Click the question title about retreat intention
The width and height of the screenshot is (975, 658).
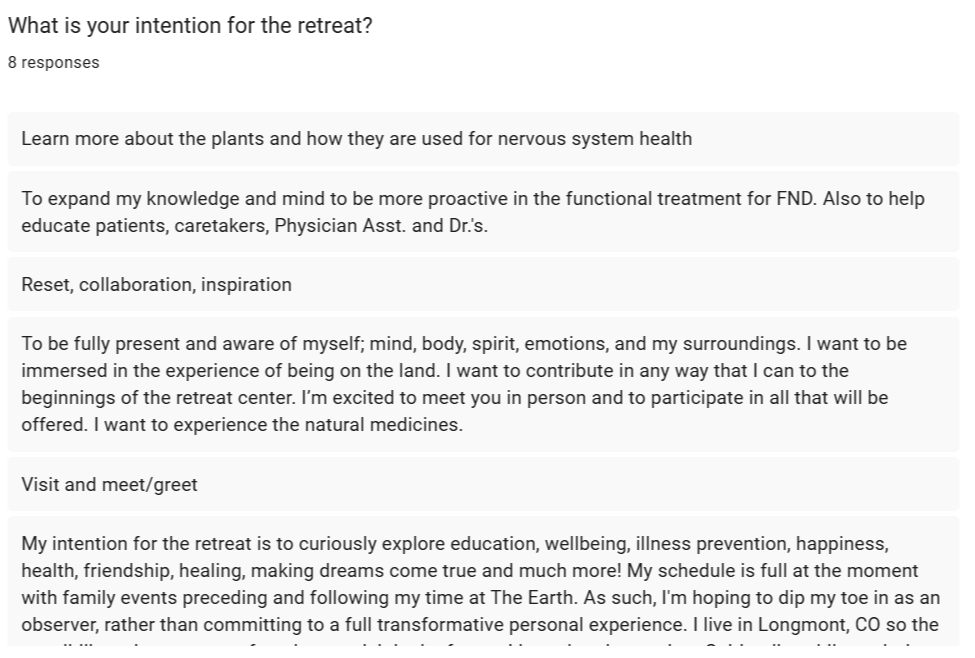[190, 26]
